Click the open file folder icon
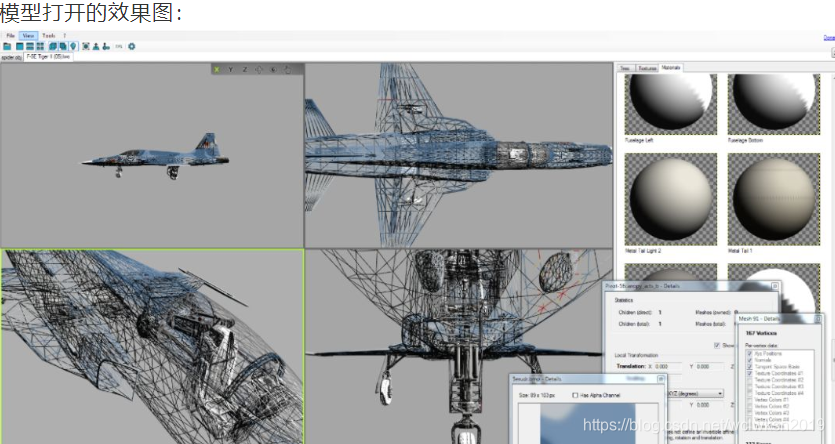This screenshot has height=444, width=835. [x=7, y=46]
